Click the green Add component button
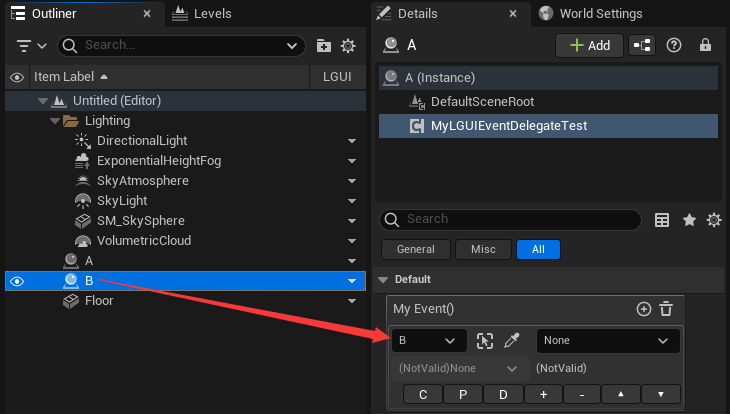Image resolution: width=730 pixels, height=414 pixels. click(x=589, y=45)
